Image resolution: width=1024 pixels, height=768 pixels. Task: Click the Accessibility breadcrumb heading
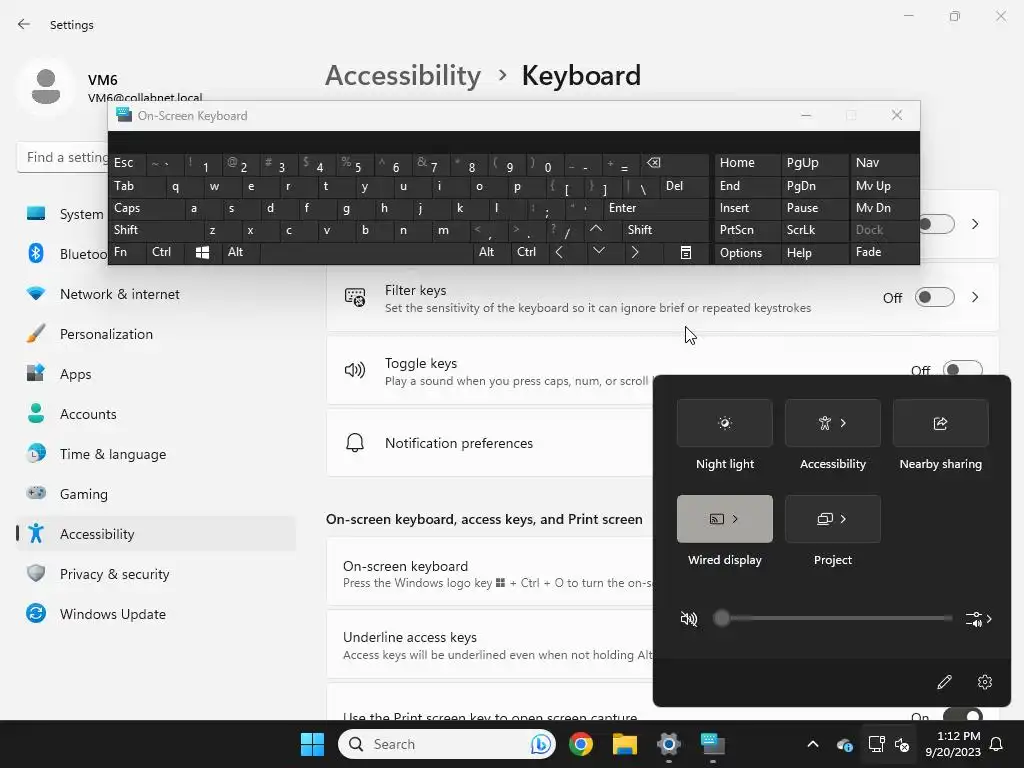point(403,76)
